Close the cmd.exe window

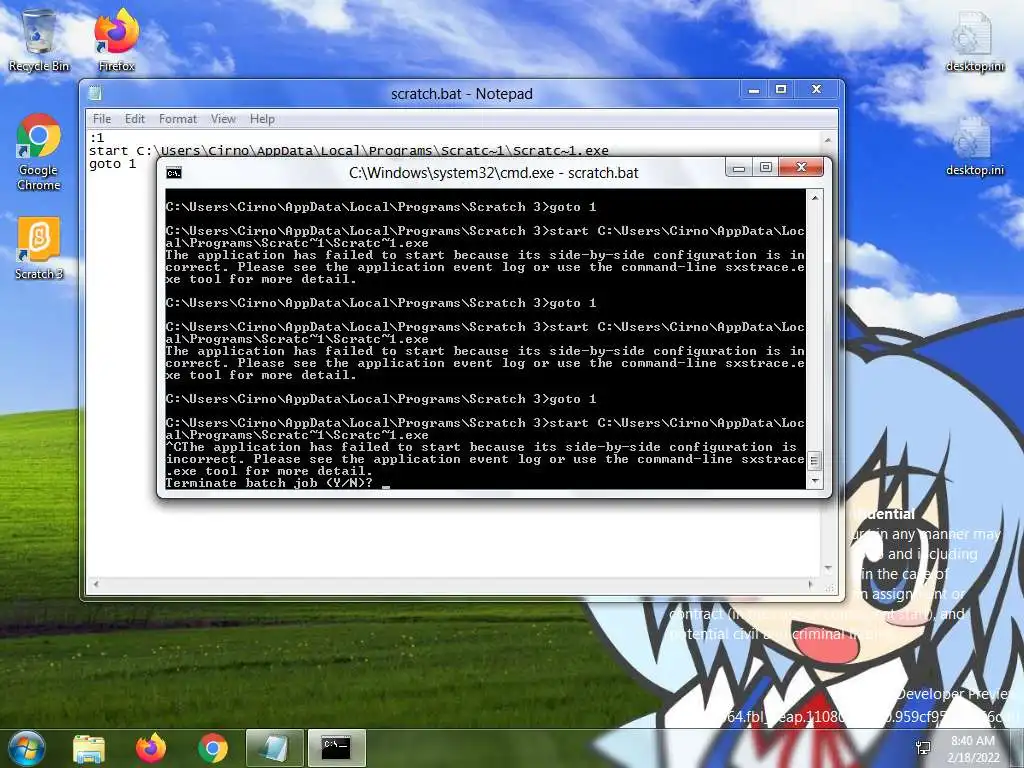802,168
